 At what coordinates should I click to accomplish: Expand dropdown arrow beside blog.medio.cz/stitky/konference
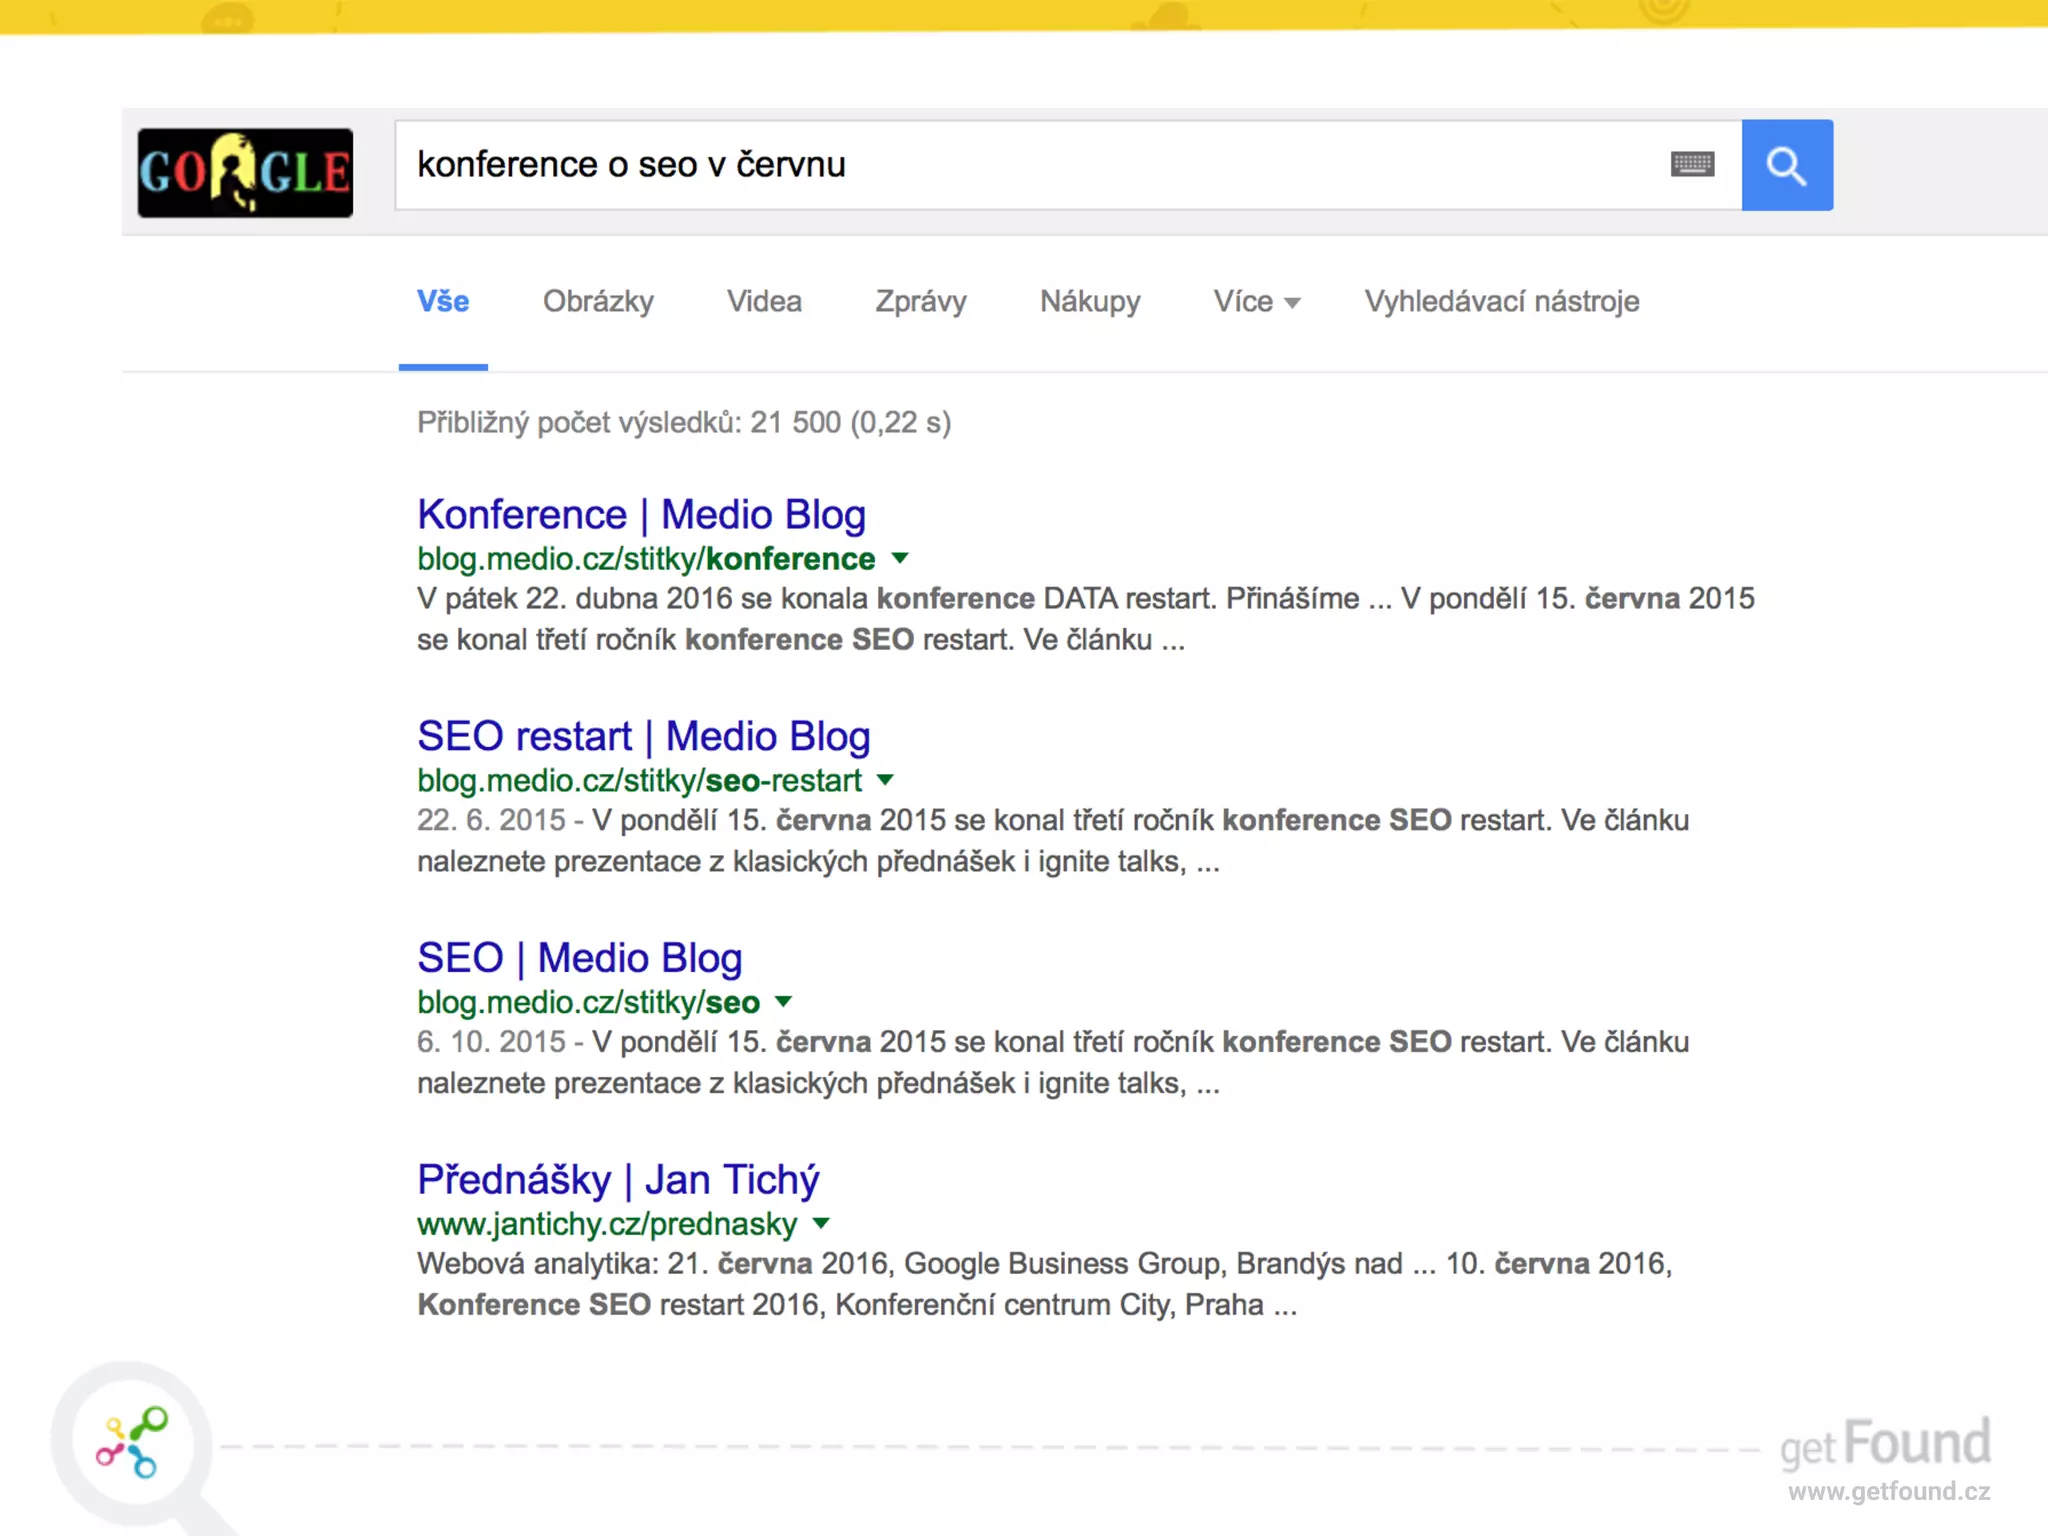click(900, 558)
